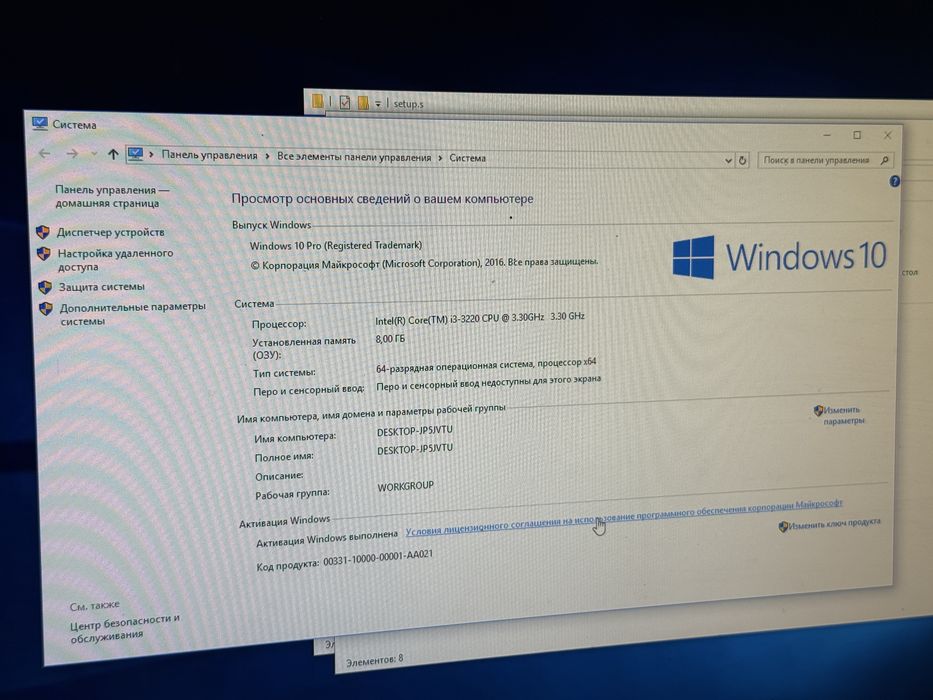The image size is (933, 700).
Task: Minimize the Система window
Action: coord(827,135)
